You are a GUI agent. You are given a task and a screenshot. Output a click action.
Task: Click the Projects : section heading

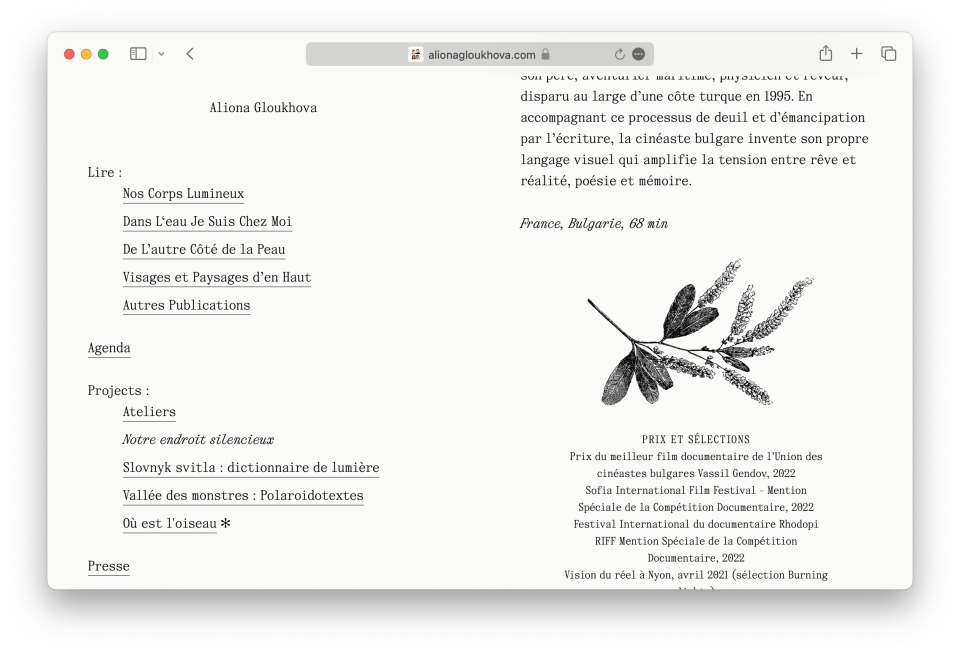click(118, 391)
